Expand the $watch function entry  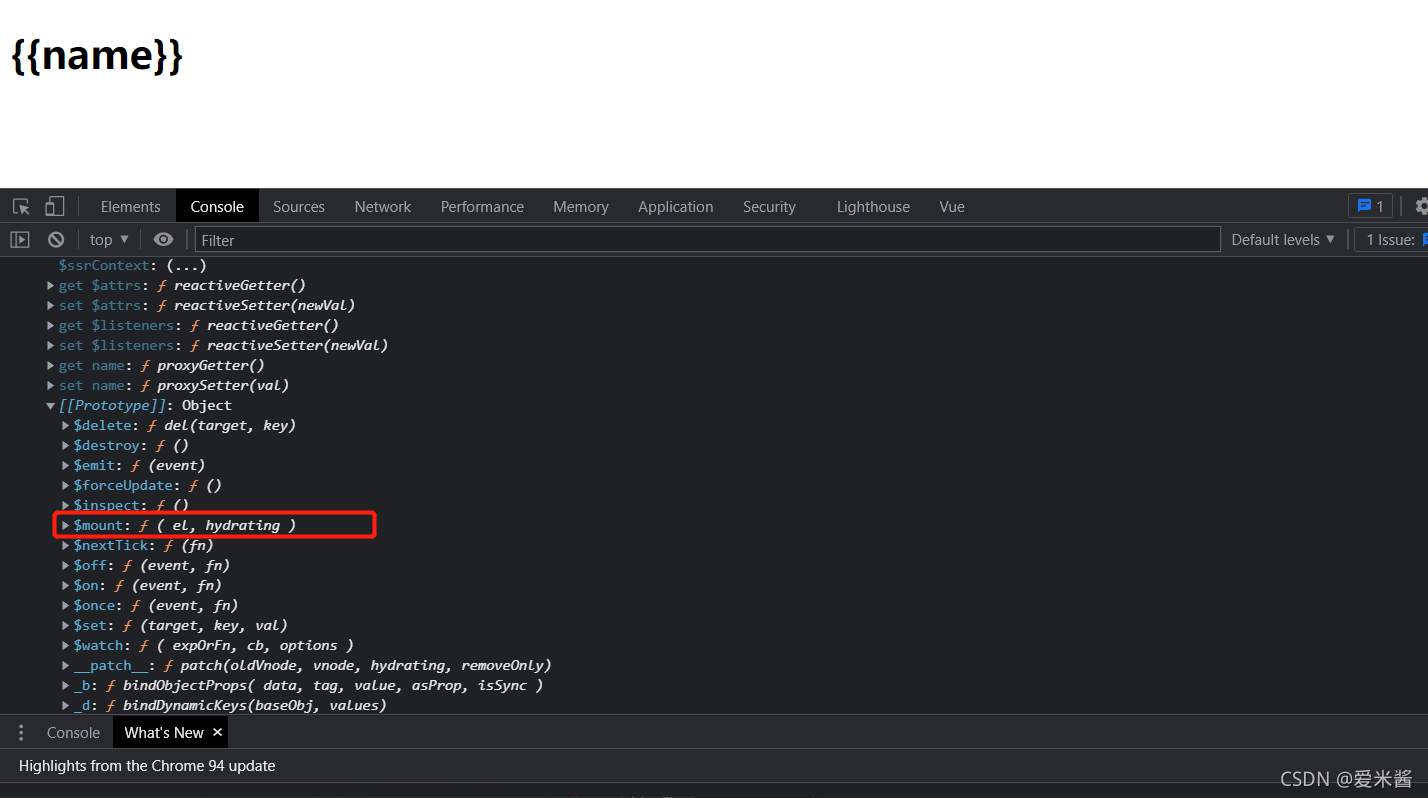[x=66, y=646]
